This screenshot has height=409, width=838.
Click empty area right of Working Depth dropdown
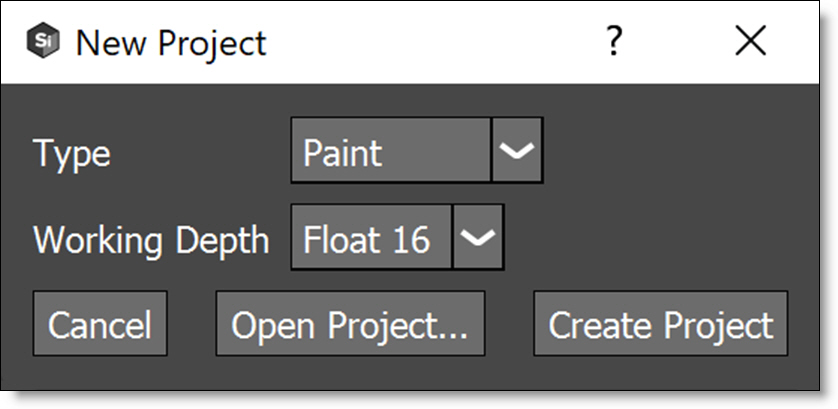tap(650, 238)
